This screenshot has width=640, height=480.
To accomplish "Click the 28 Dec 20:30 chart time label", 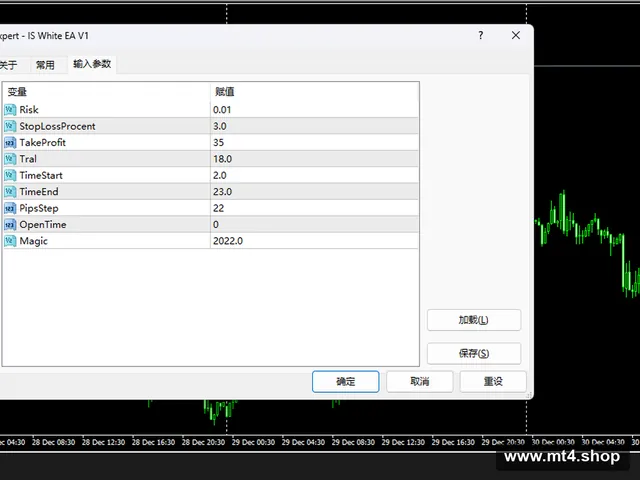I will (x=203, y=442).
